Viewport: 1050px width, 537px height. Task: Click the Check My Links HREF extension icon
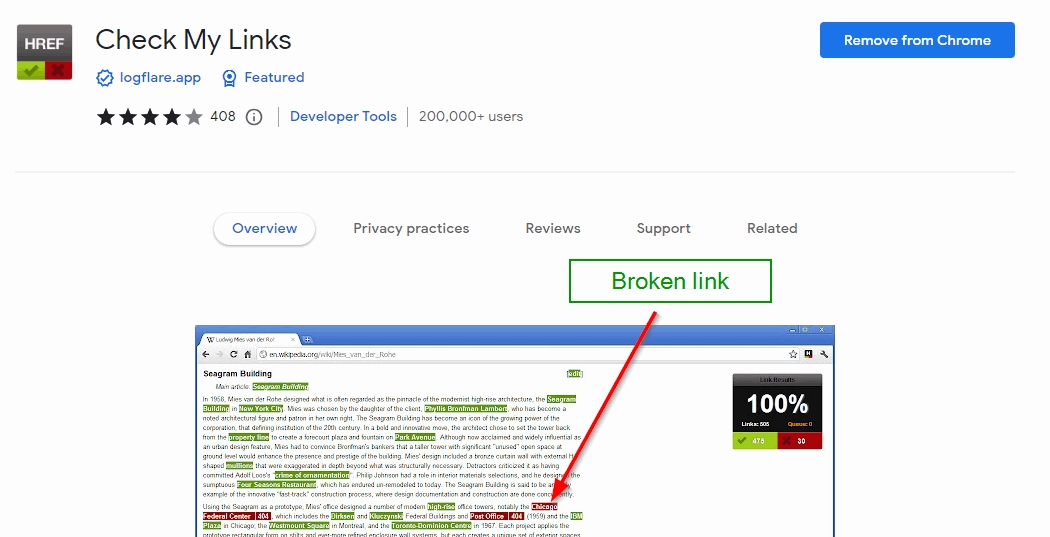pos(45,52)
